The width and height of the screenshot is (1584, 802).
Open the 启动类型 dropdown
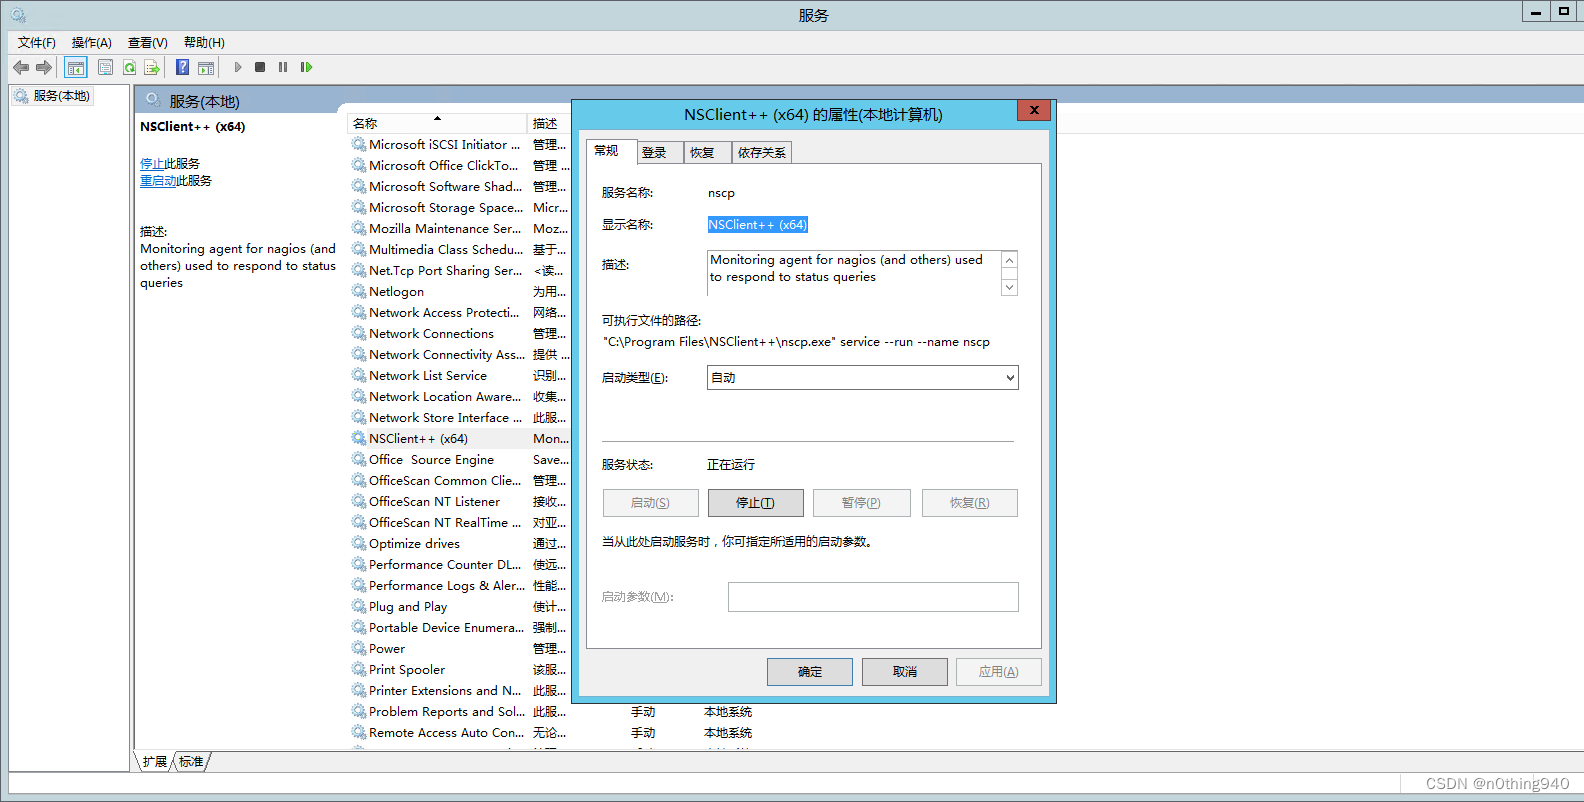tap(862, 378)
